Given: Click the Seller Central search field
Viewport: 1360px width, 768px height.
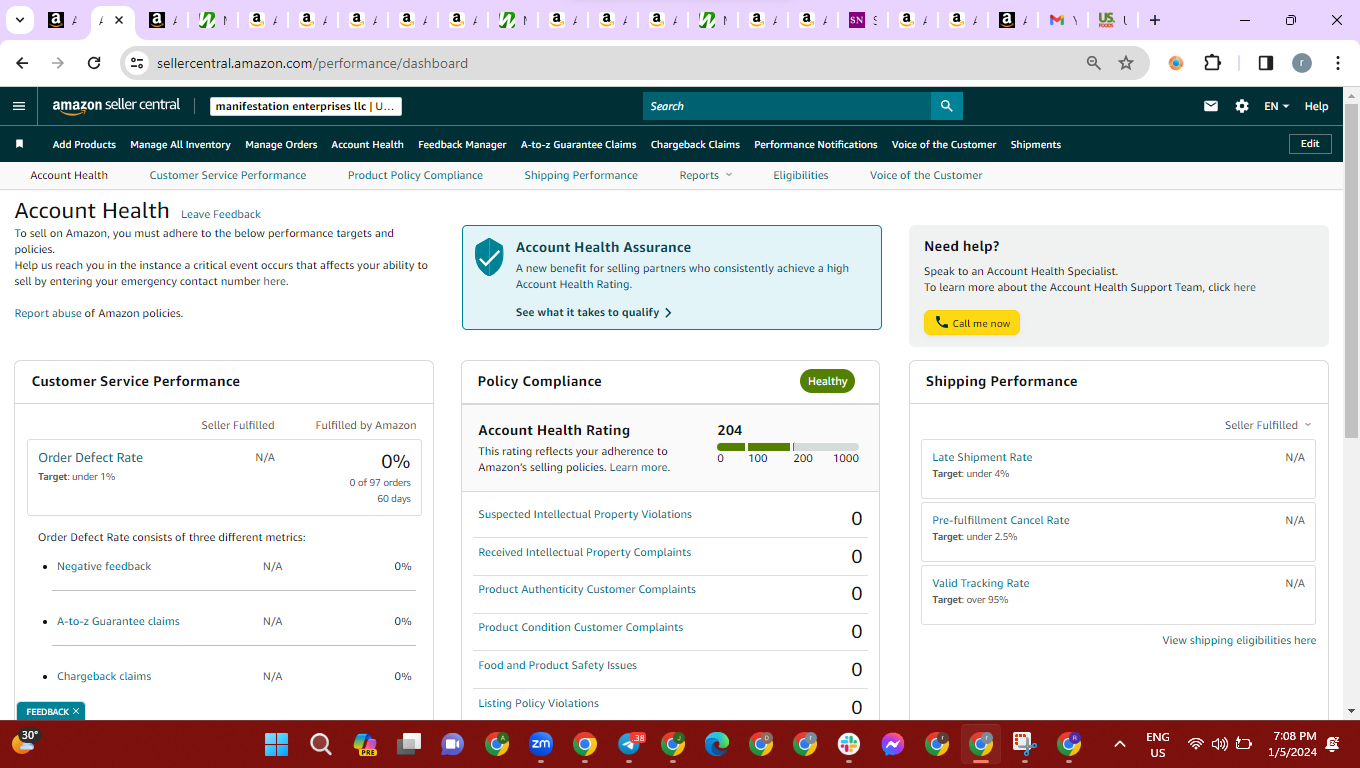Looking at the screenshot, I should pyautogui.click(x=787, y=106).
